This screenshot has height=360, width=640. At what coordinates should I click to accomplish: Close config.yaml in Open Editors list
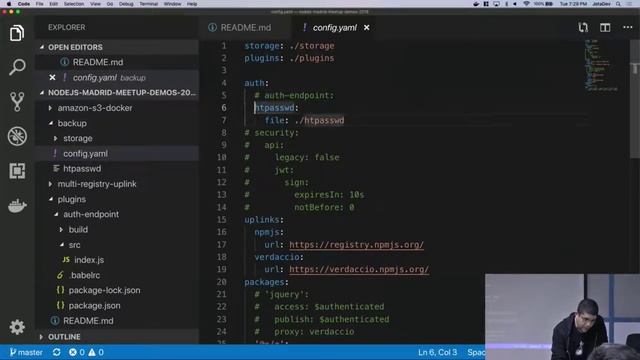(x=52, y=77)
